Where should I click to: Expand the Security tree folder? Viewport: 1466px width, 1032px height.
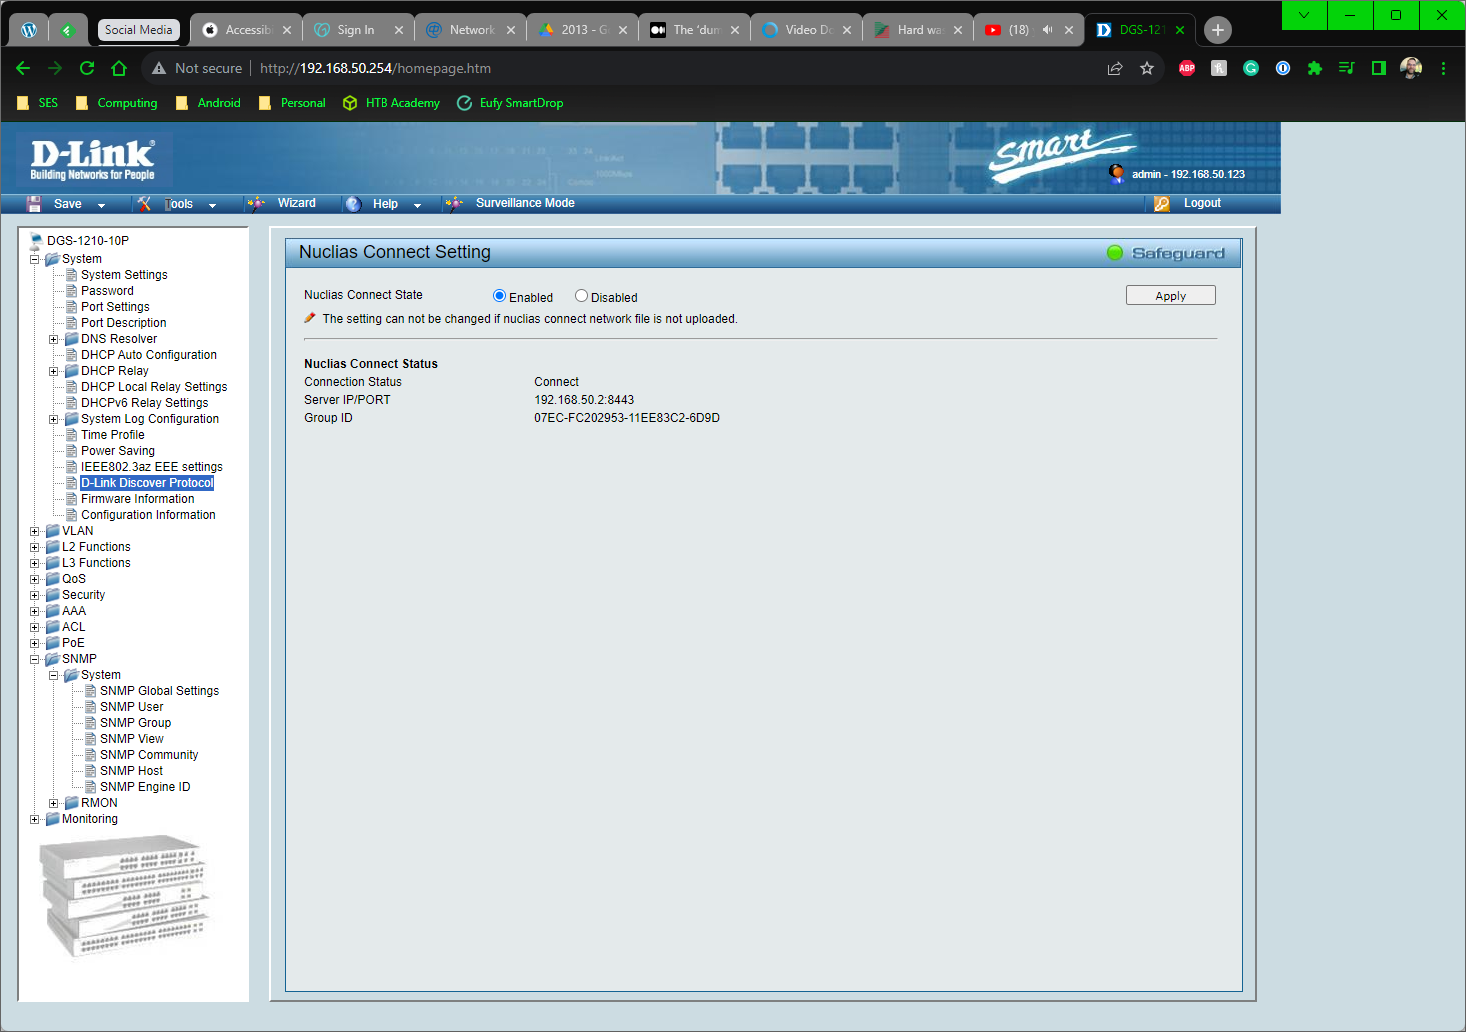[35, 595]
